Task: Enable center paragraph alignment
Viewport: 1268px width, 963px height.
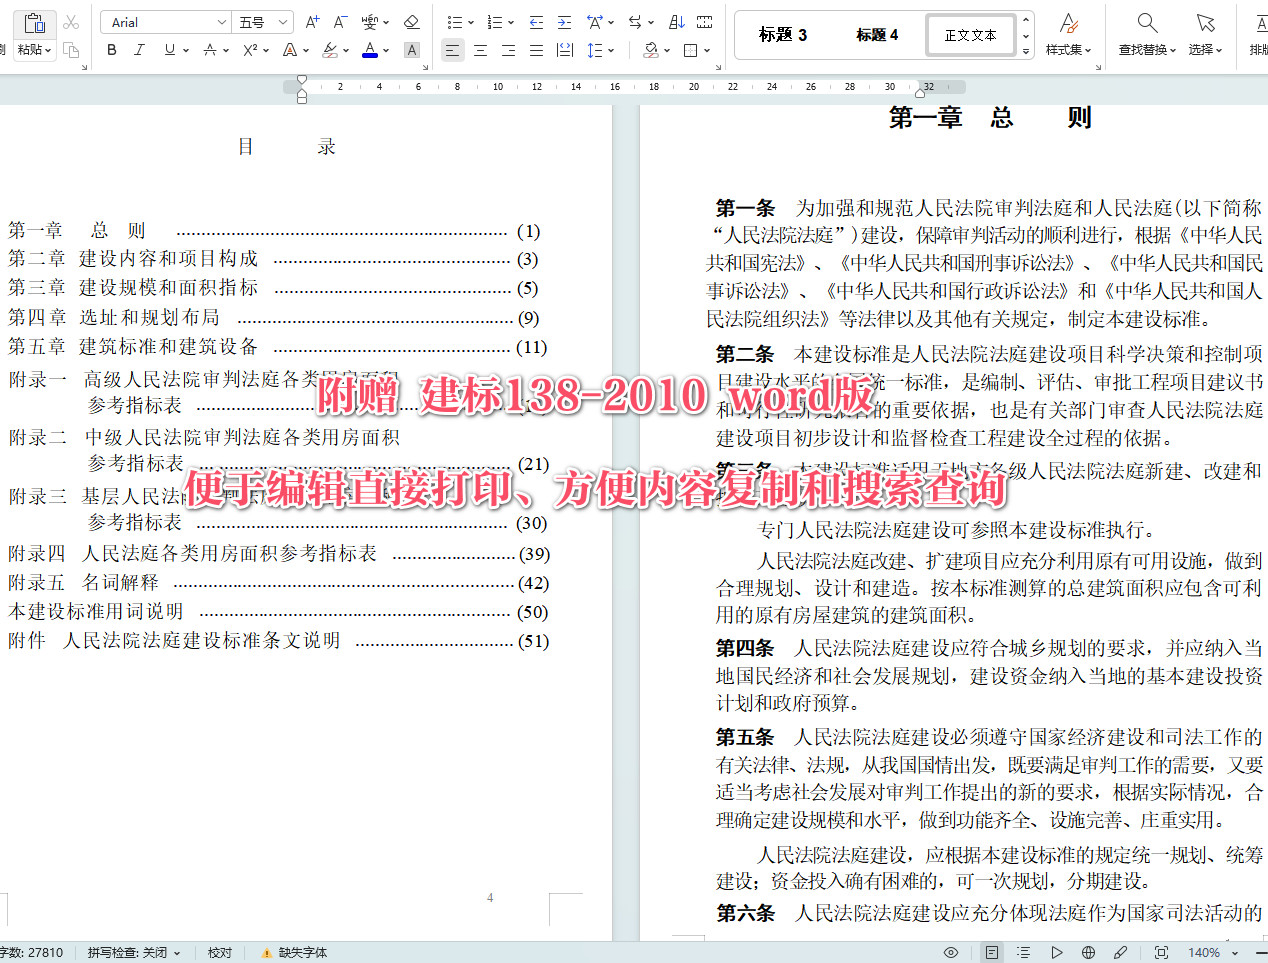Action: click(481, 49)
